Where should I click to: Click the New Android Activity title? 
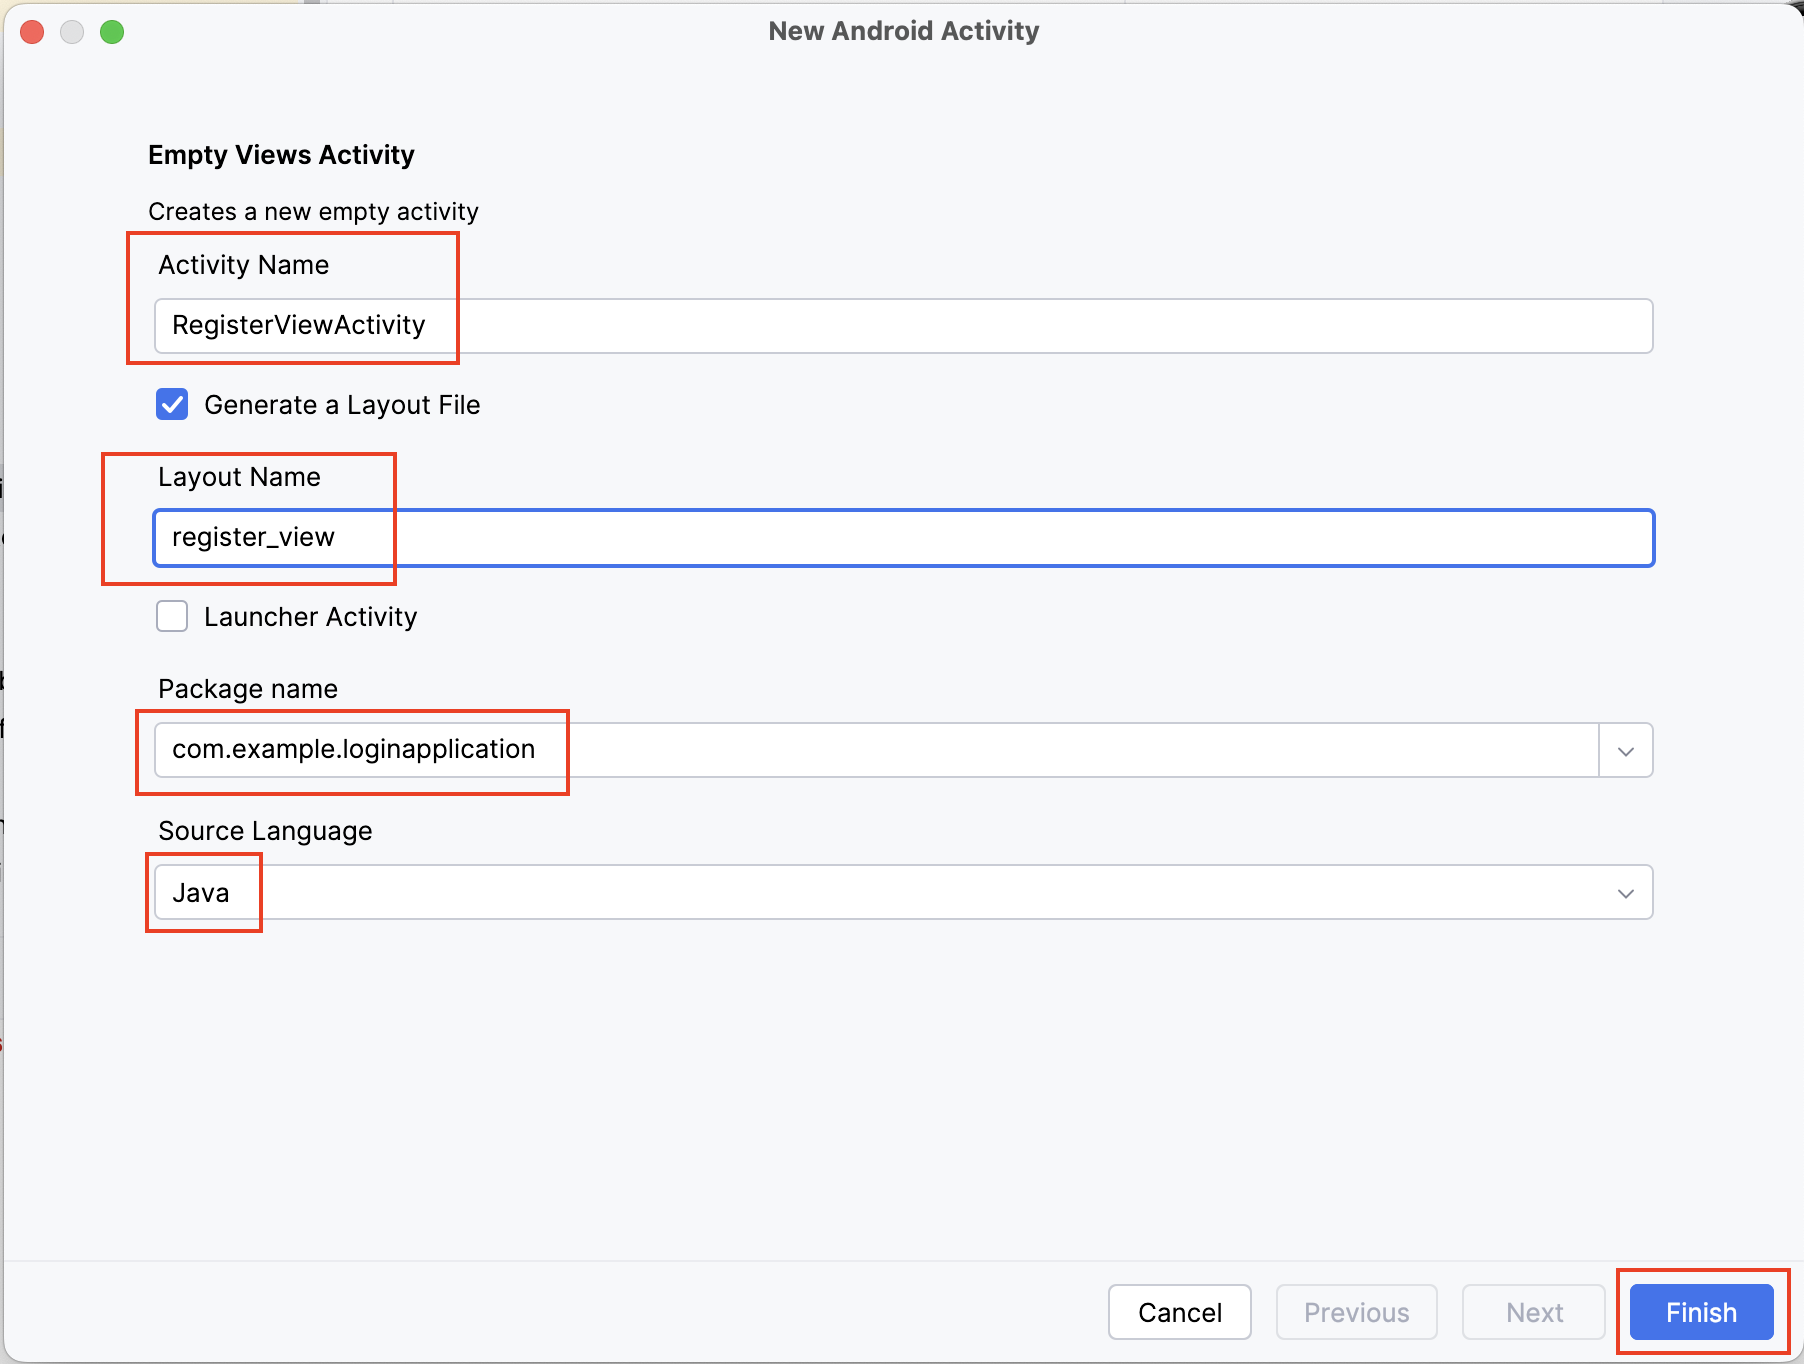click(904, 31)
